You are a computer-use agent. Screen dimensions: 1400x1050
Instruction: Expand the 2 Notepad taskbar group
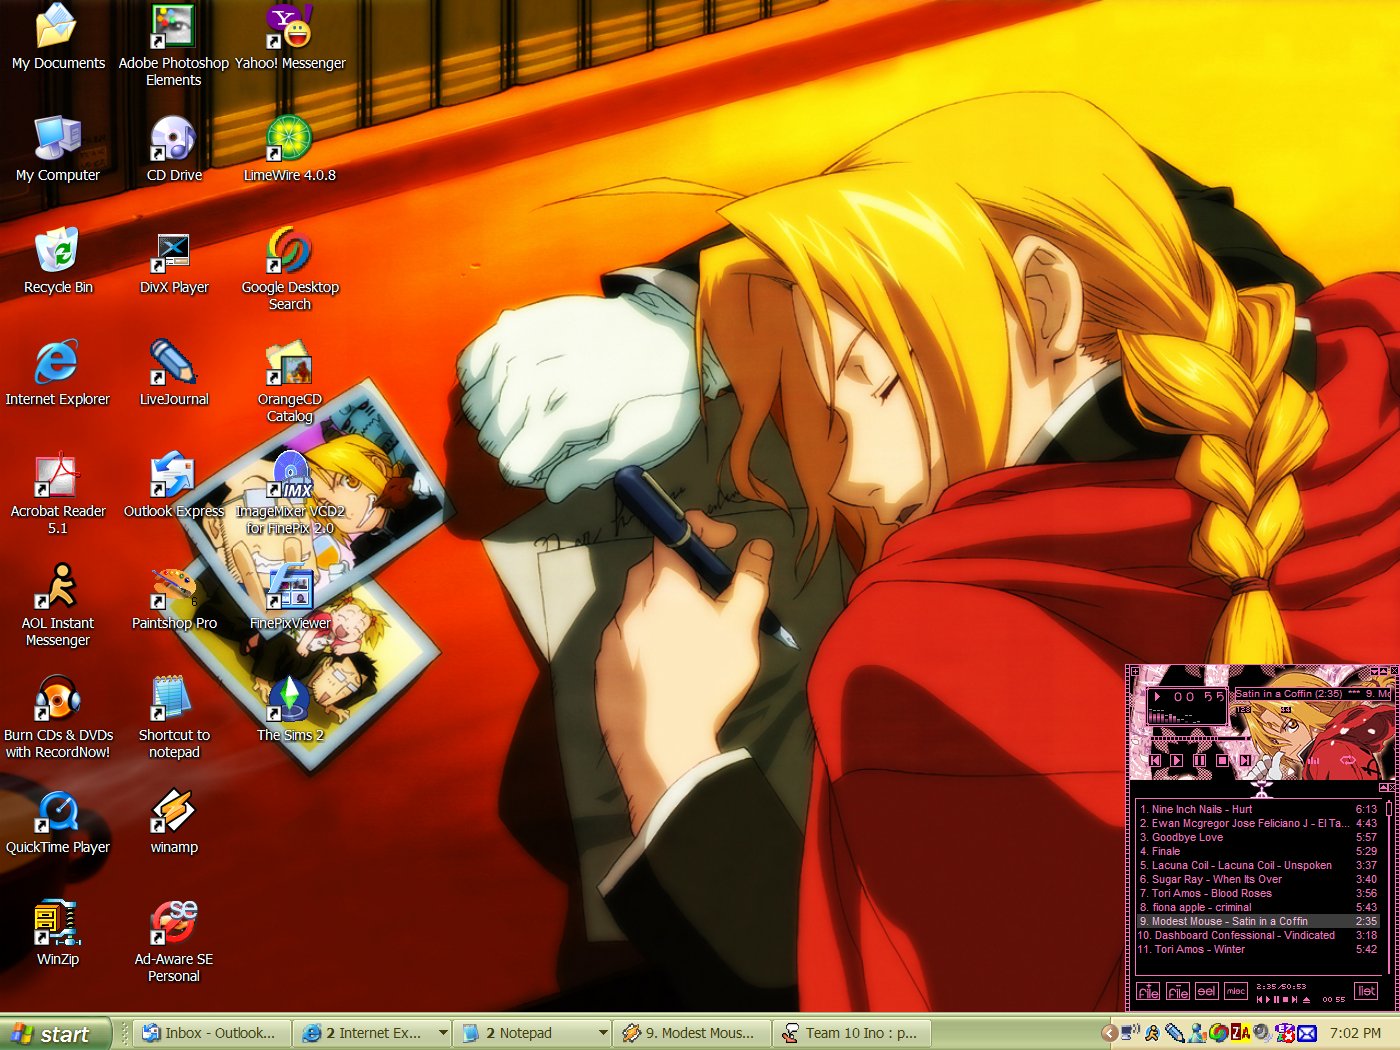click(x=534, y=1033)
